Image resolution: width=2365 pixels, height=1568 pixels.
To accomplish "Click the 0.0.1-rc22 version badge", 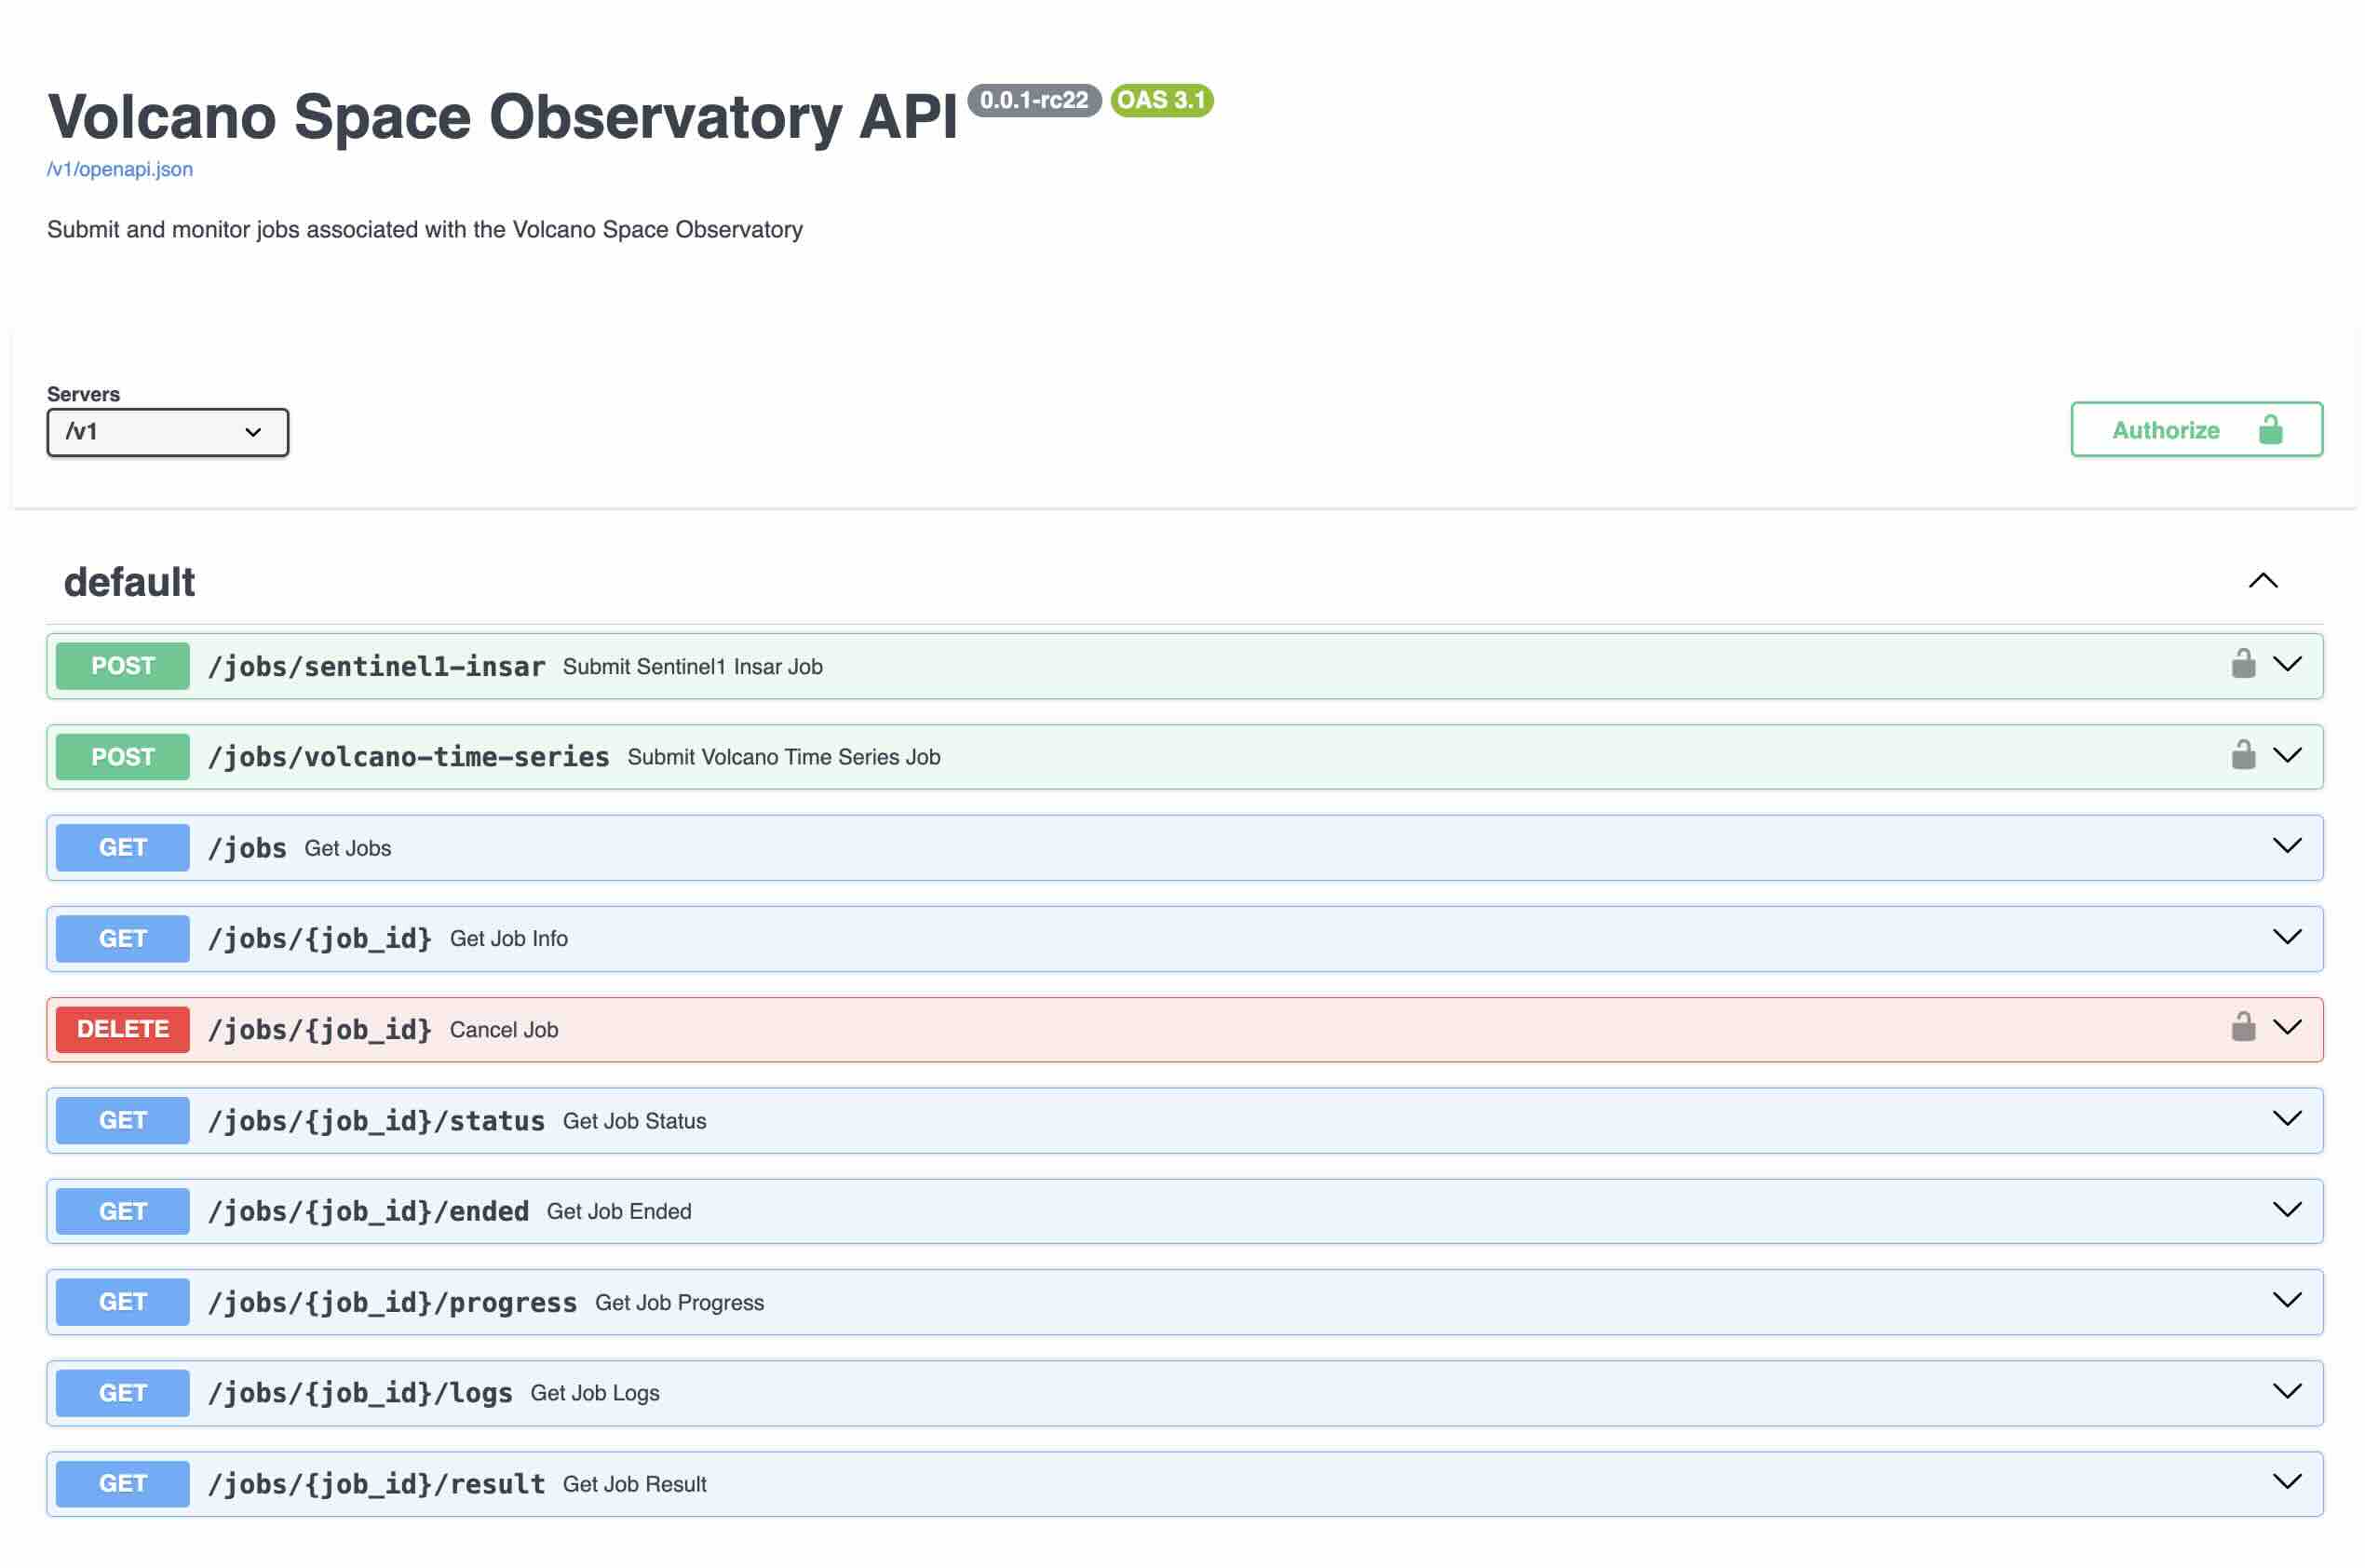I will 1033,100.
